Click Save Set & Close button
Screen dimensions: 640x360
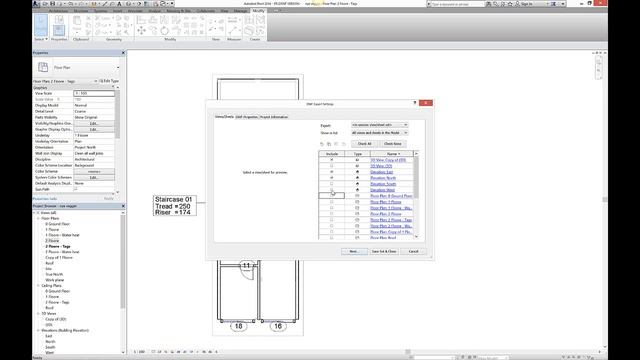(x=384, y=251)
